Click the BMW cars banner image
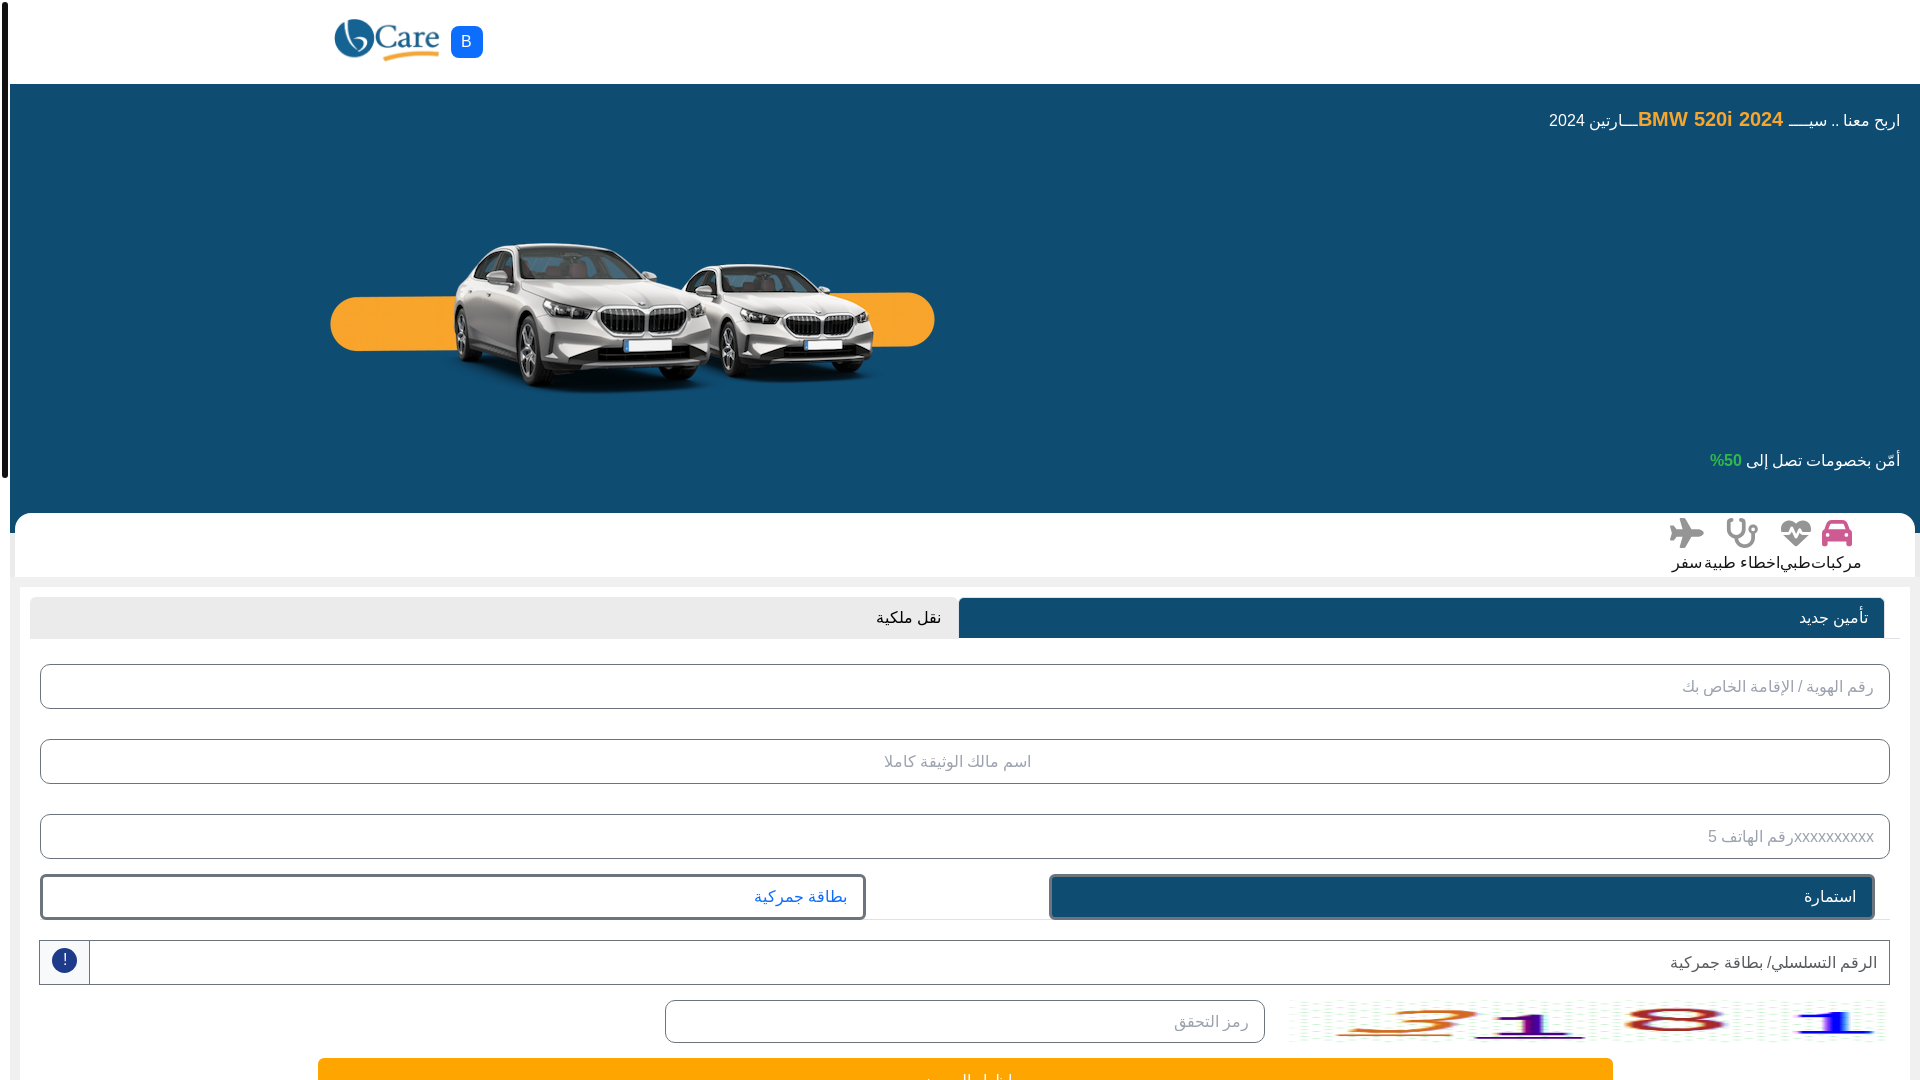 tap(632, 316)
